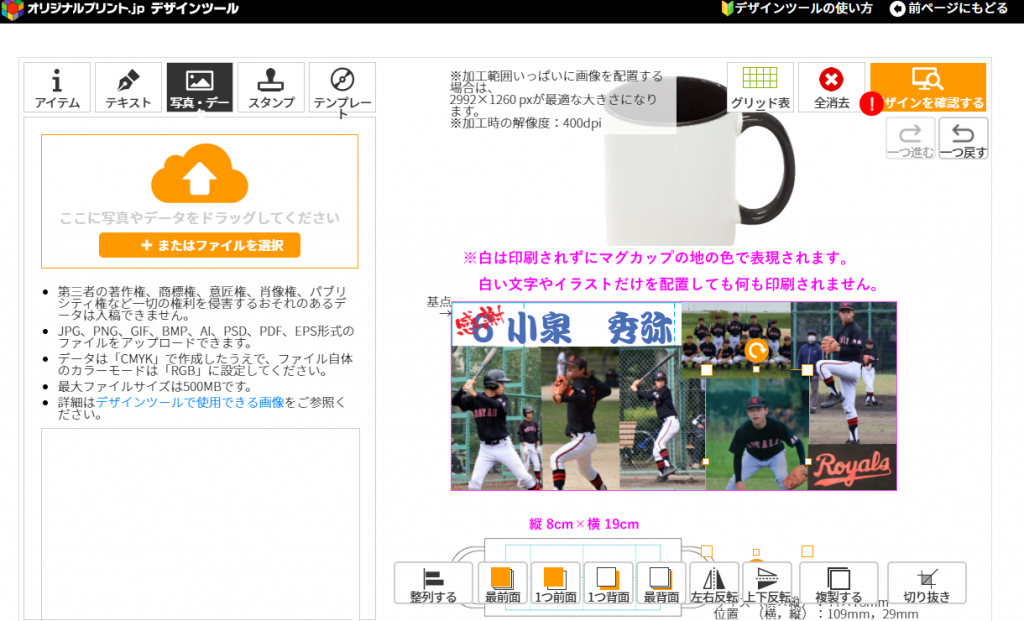
Task: Undo with 一つ戻す button
Action: point(963,138)
